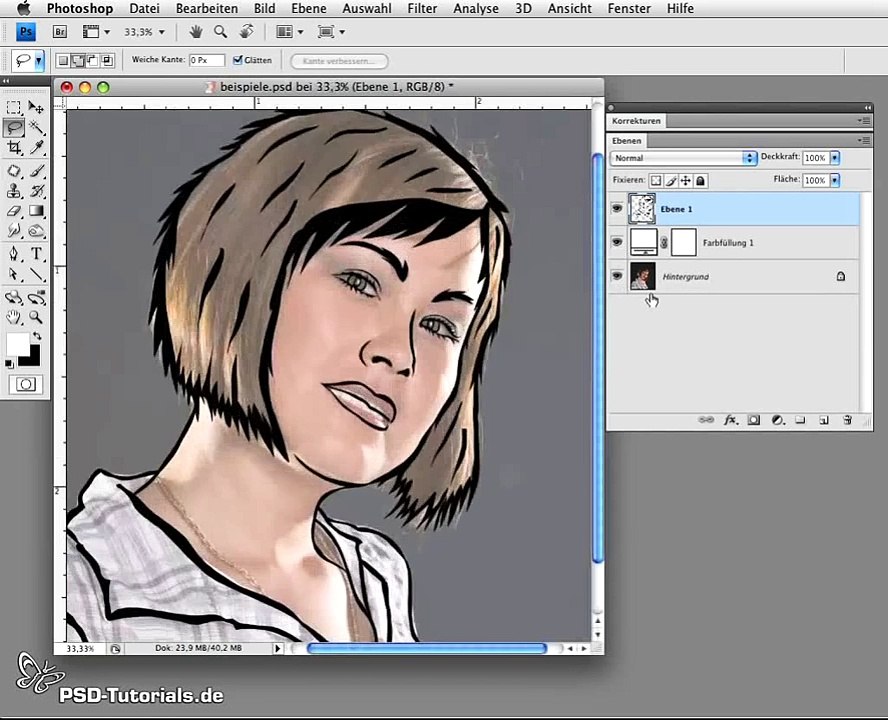Open the Ebene menu
Screen dimensions: 888x720
309,8
